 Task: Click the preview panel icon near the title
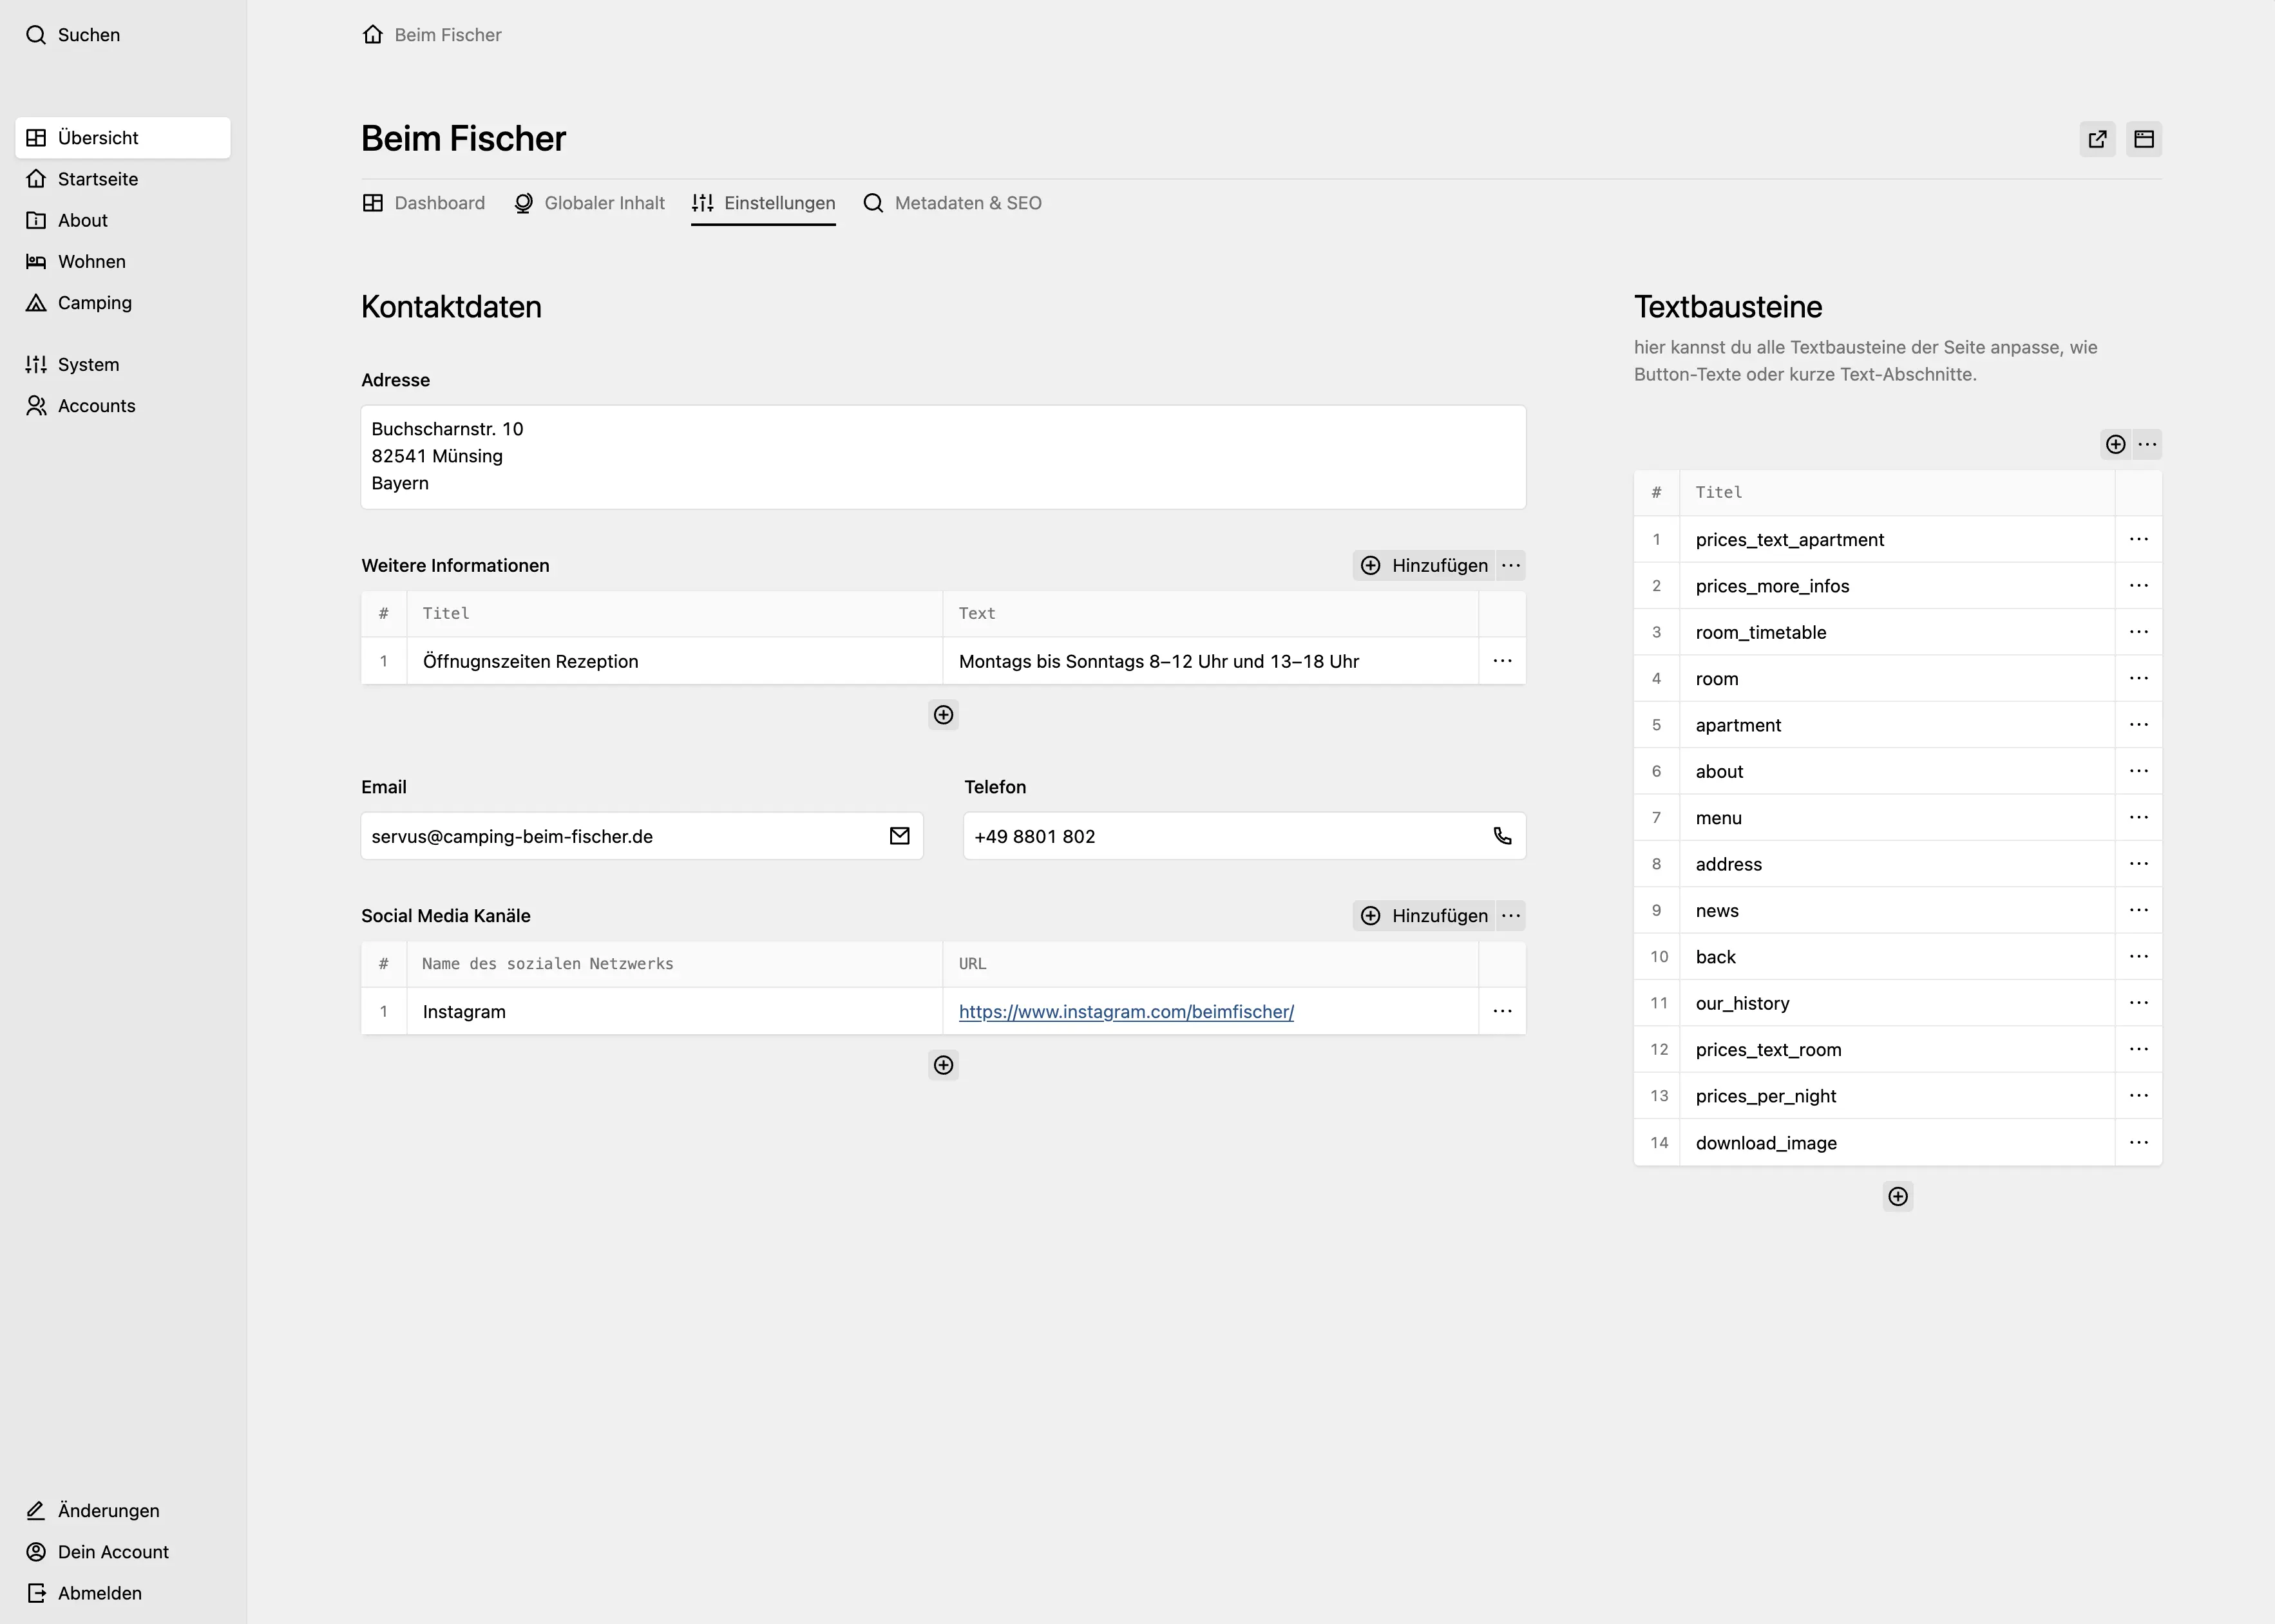pyautogui.click(x=2143, y=139)
